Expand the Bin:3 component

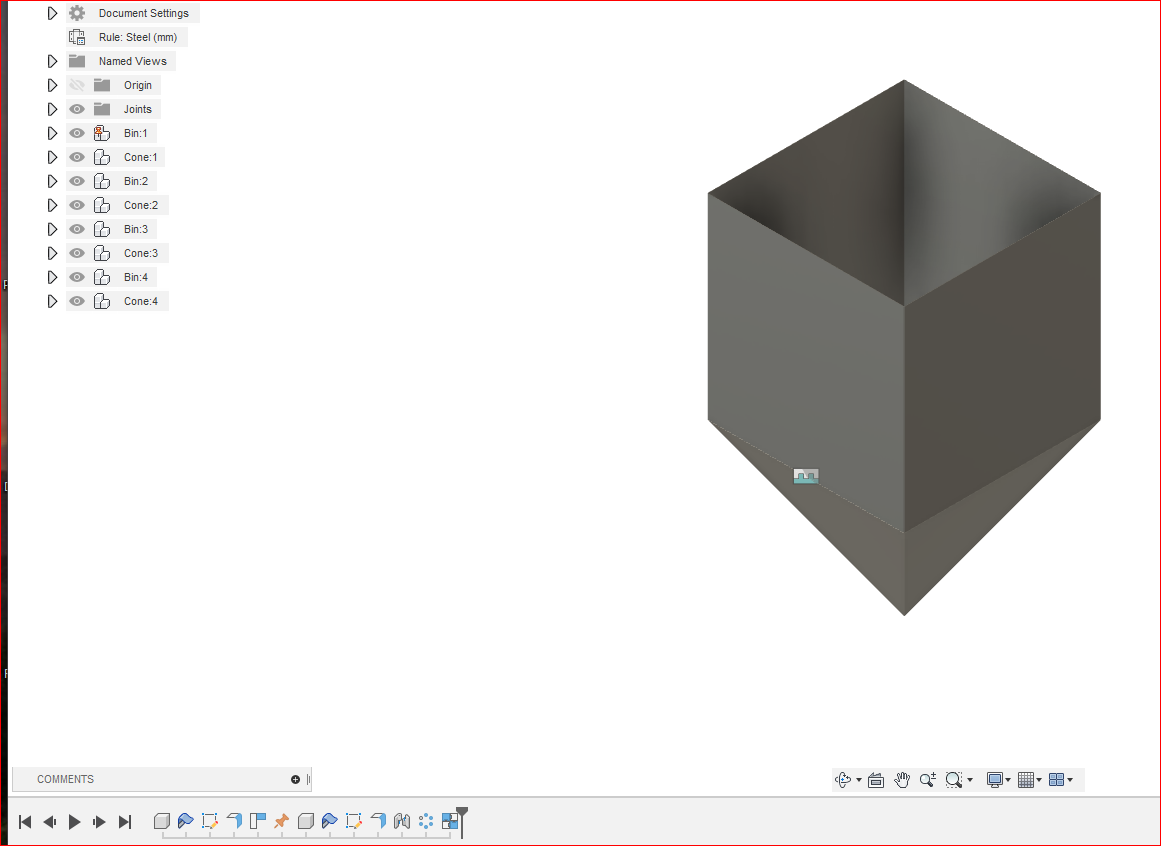click(x=52, y=229)
